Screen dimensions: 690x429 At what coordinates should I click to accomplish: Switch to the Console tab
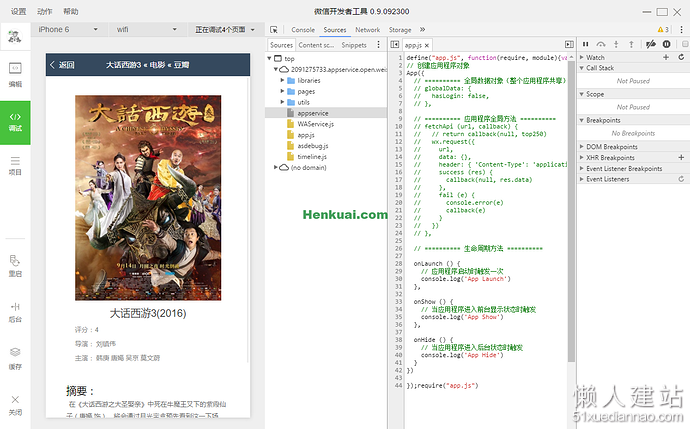point(303,29)
